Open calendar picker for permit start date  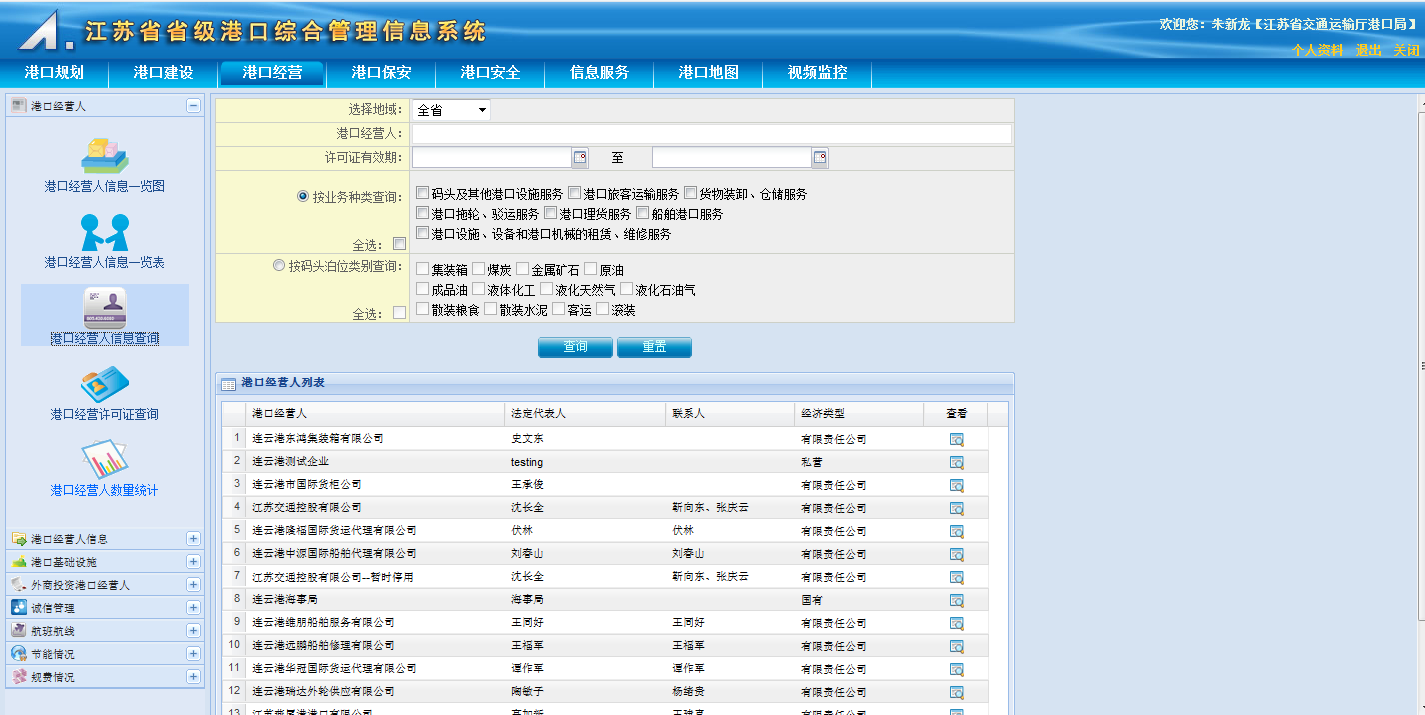point(580,158)
